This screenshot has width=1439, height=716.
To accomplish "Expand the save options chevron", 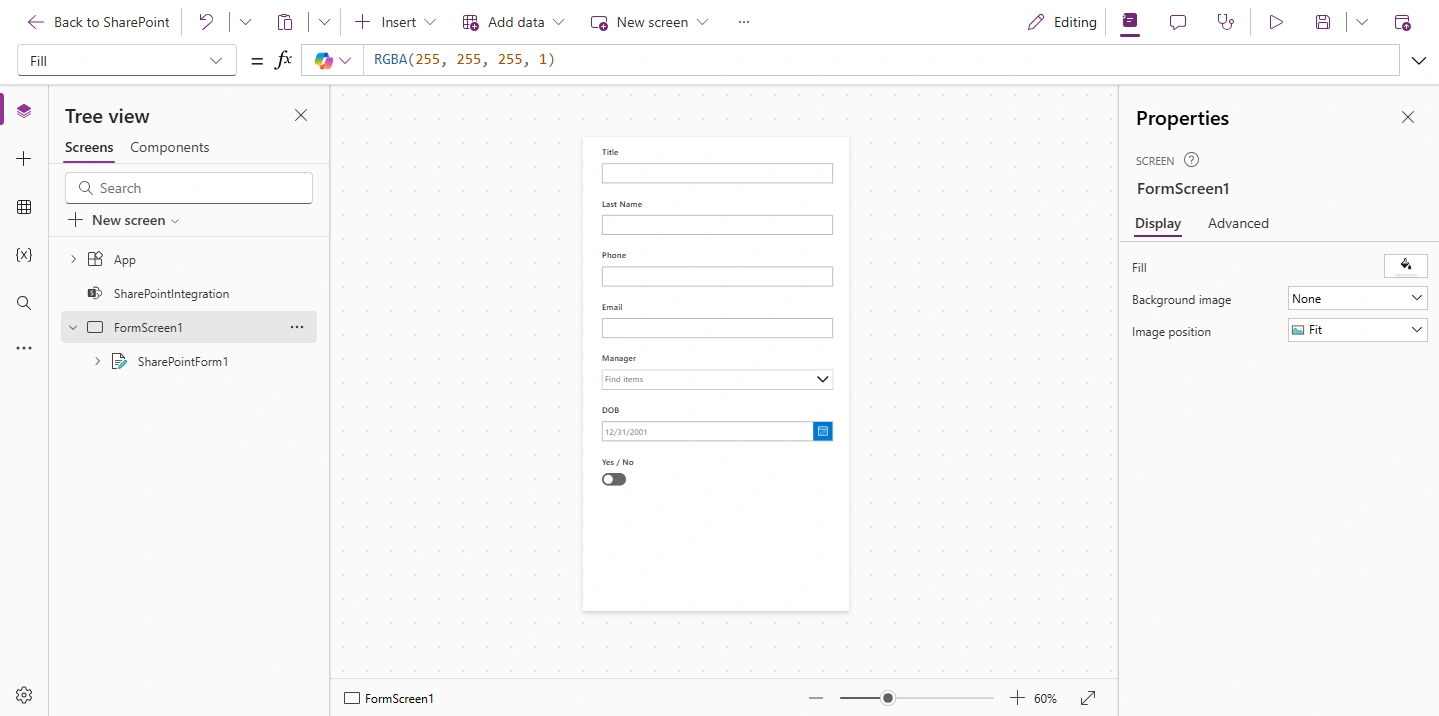I will click(x=1361, y=22).
